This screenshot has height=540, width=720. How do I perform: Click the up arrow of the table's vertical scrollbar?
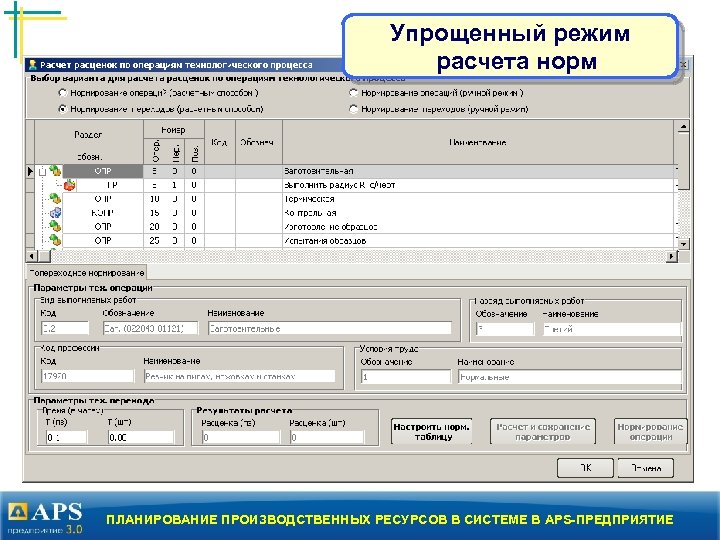(x=683, y=127)
